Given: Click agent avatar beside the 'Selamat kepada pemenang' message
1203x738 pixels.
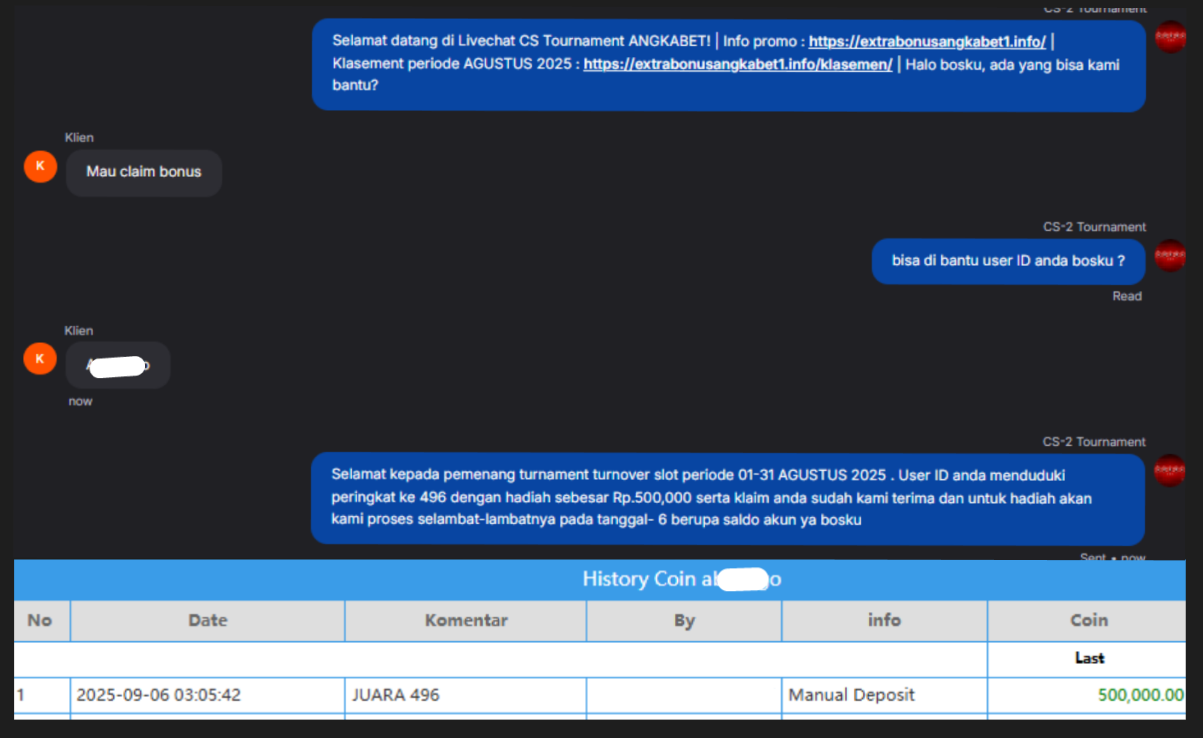Looking at the screenshot, I should 1170,470.
